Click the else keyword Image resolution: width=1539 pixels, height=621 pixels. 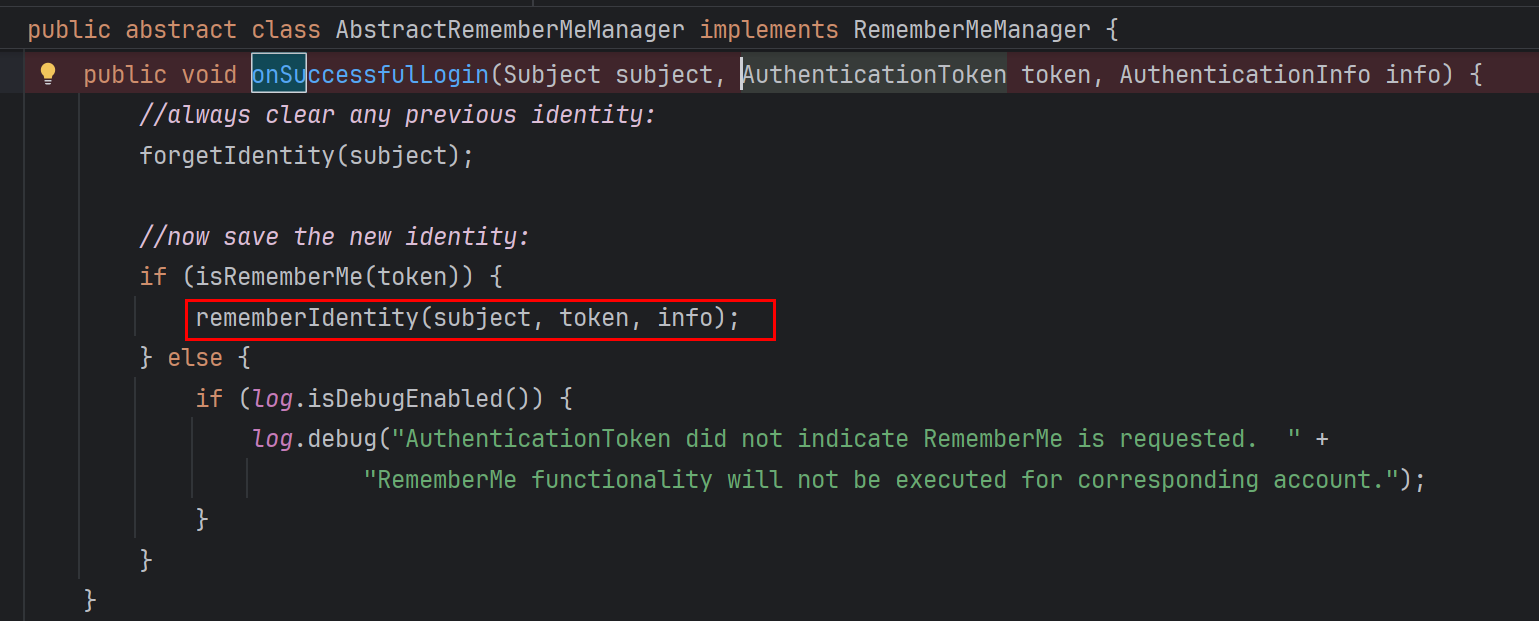click(x=195, y=357)
